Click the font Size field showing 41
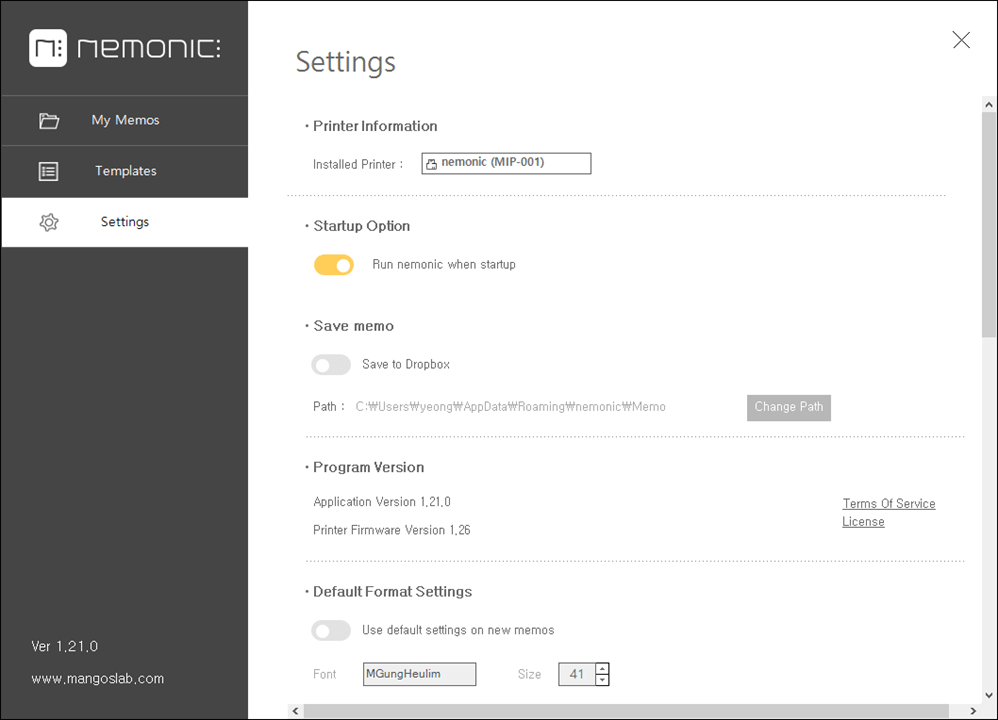The width and height of the screenshot is (998, 720). tap(577, 674)
